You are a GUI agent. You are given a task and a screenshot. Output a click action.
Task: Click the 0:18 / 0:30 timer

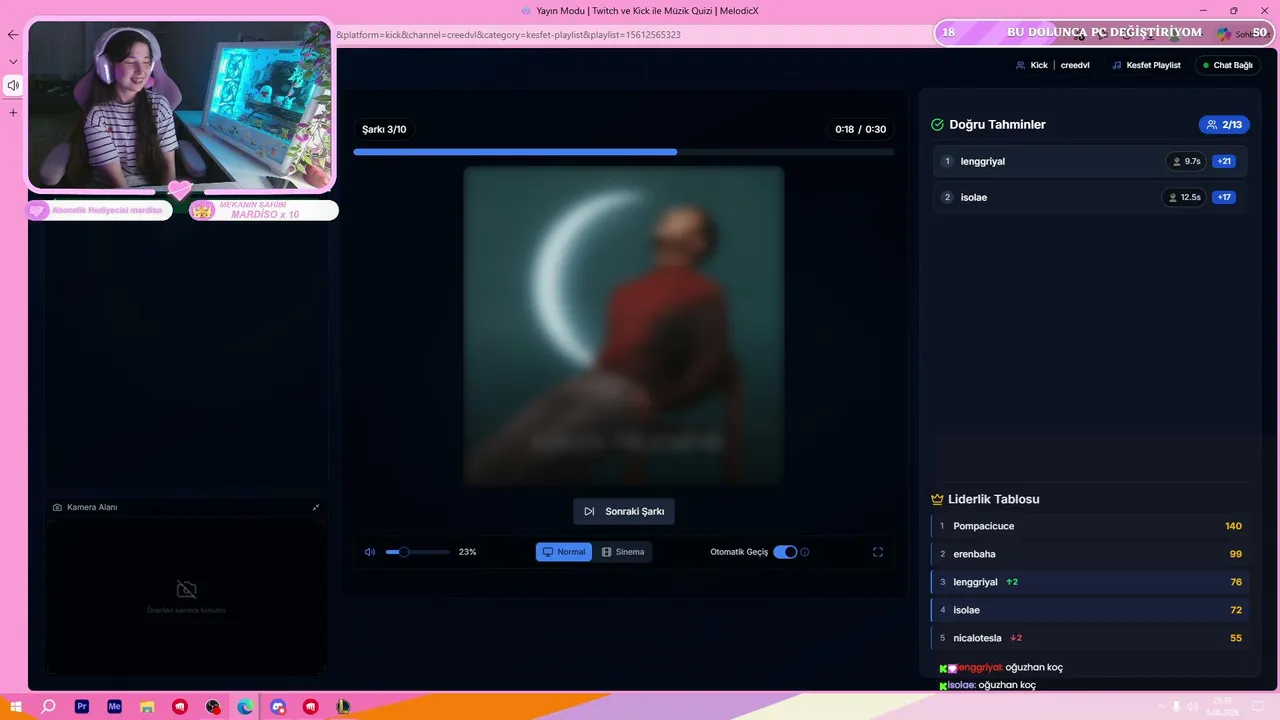coord(861,129)
